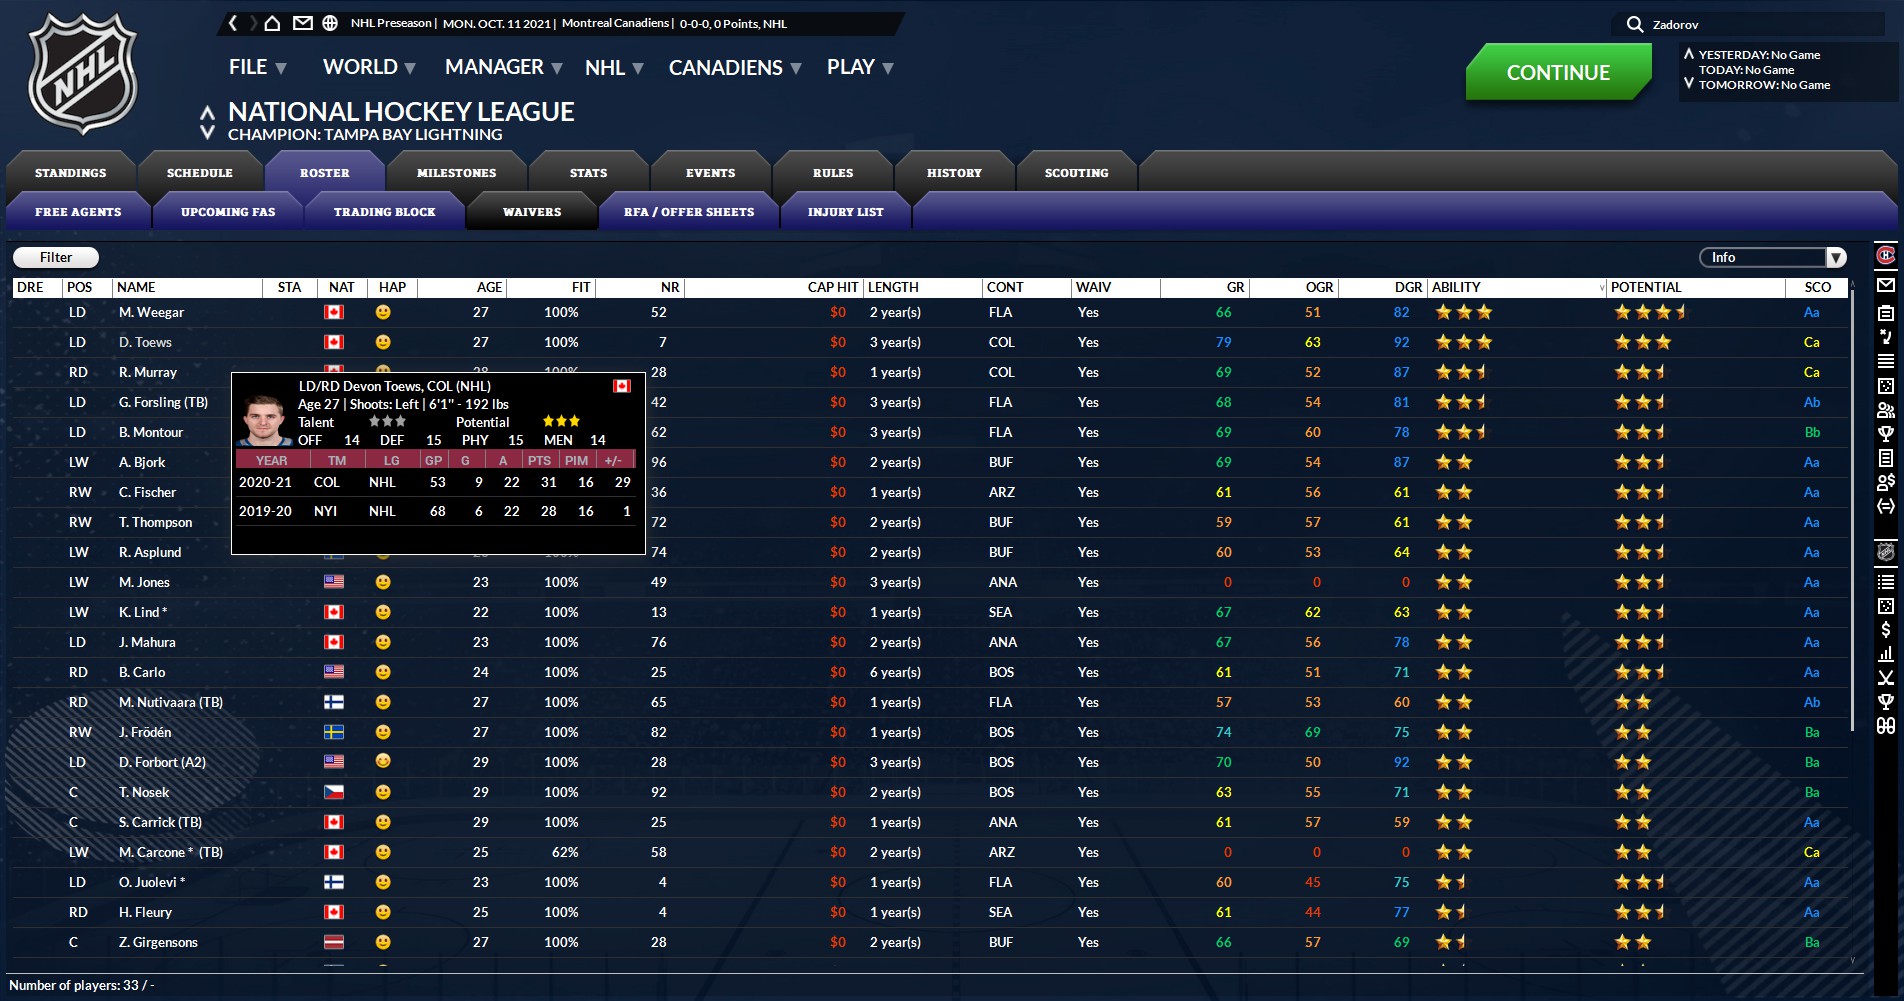Open the bulleted list icon in right sidebar

(x=1886, y=581)
